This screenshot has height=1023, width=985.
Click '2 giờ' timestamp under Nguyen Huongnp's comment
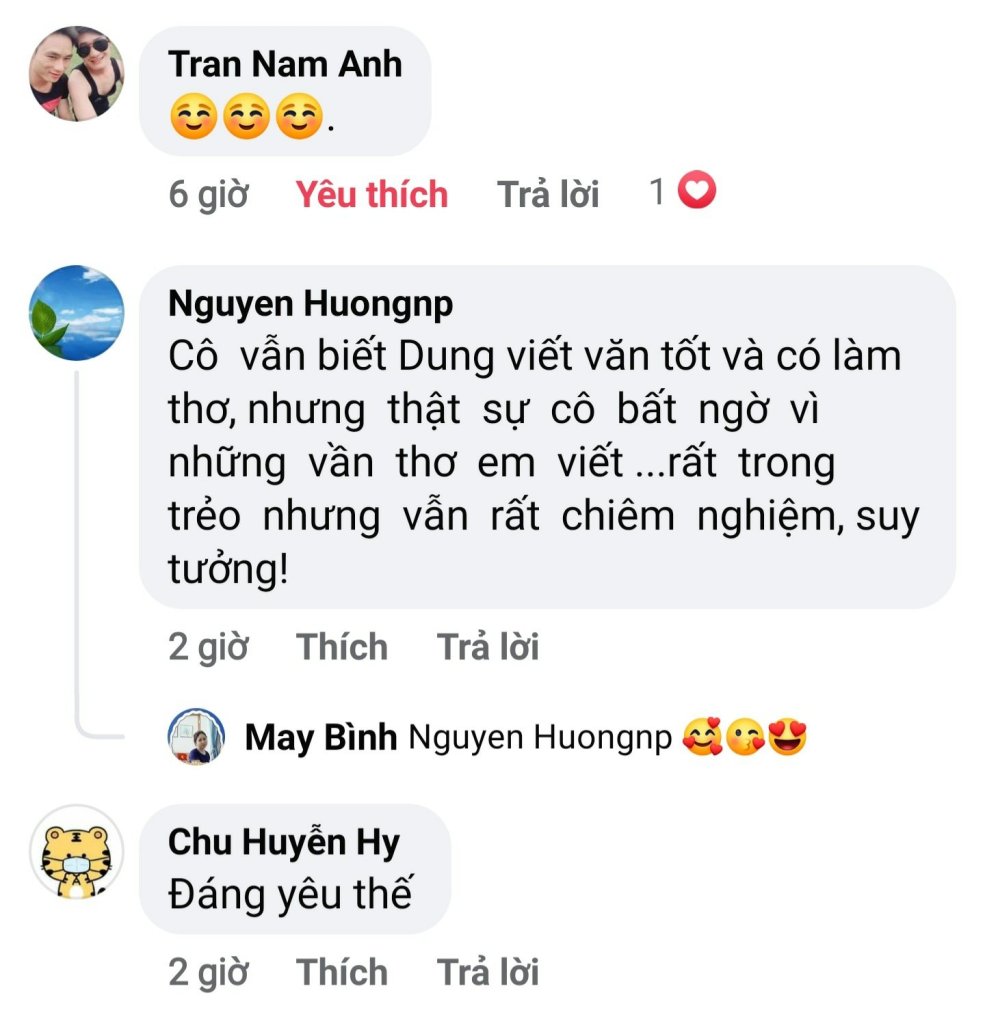click(208, 647)
